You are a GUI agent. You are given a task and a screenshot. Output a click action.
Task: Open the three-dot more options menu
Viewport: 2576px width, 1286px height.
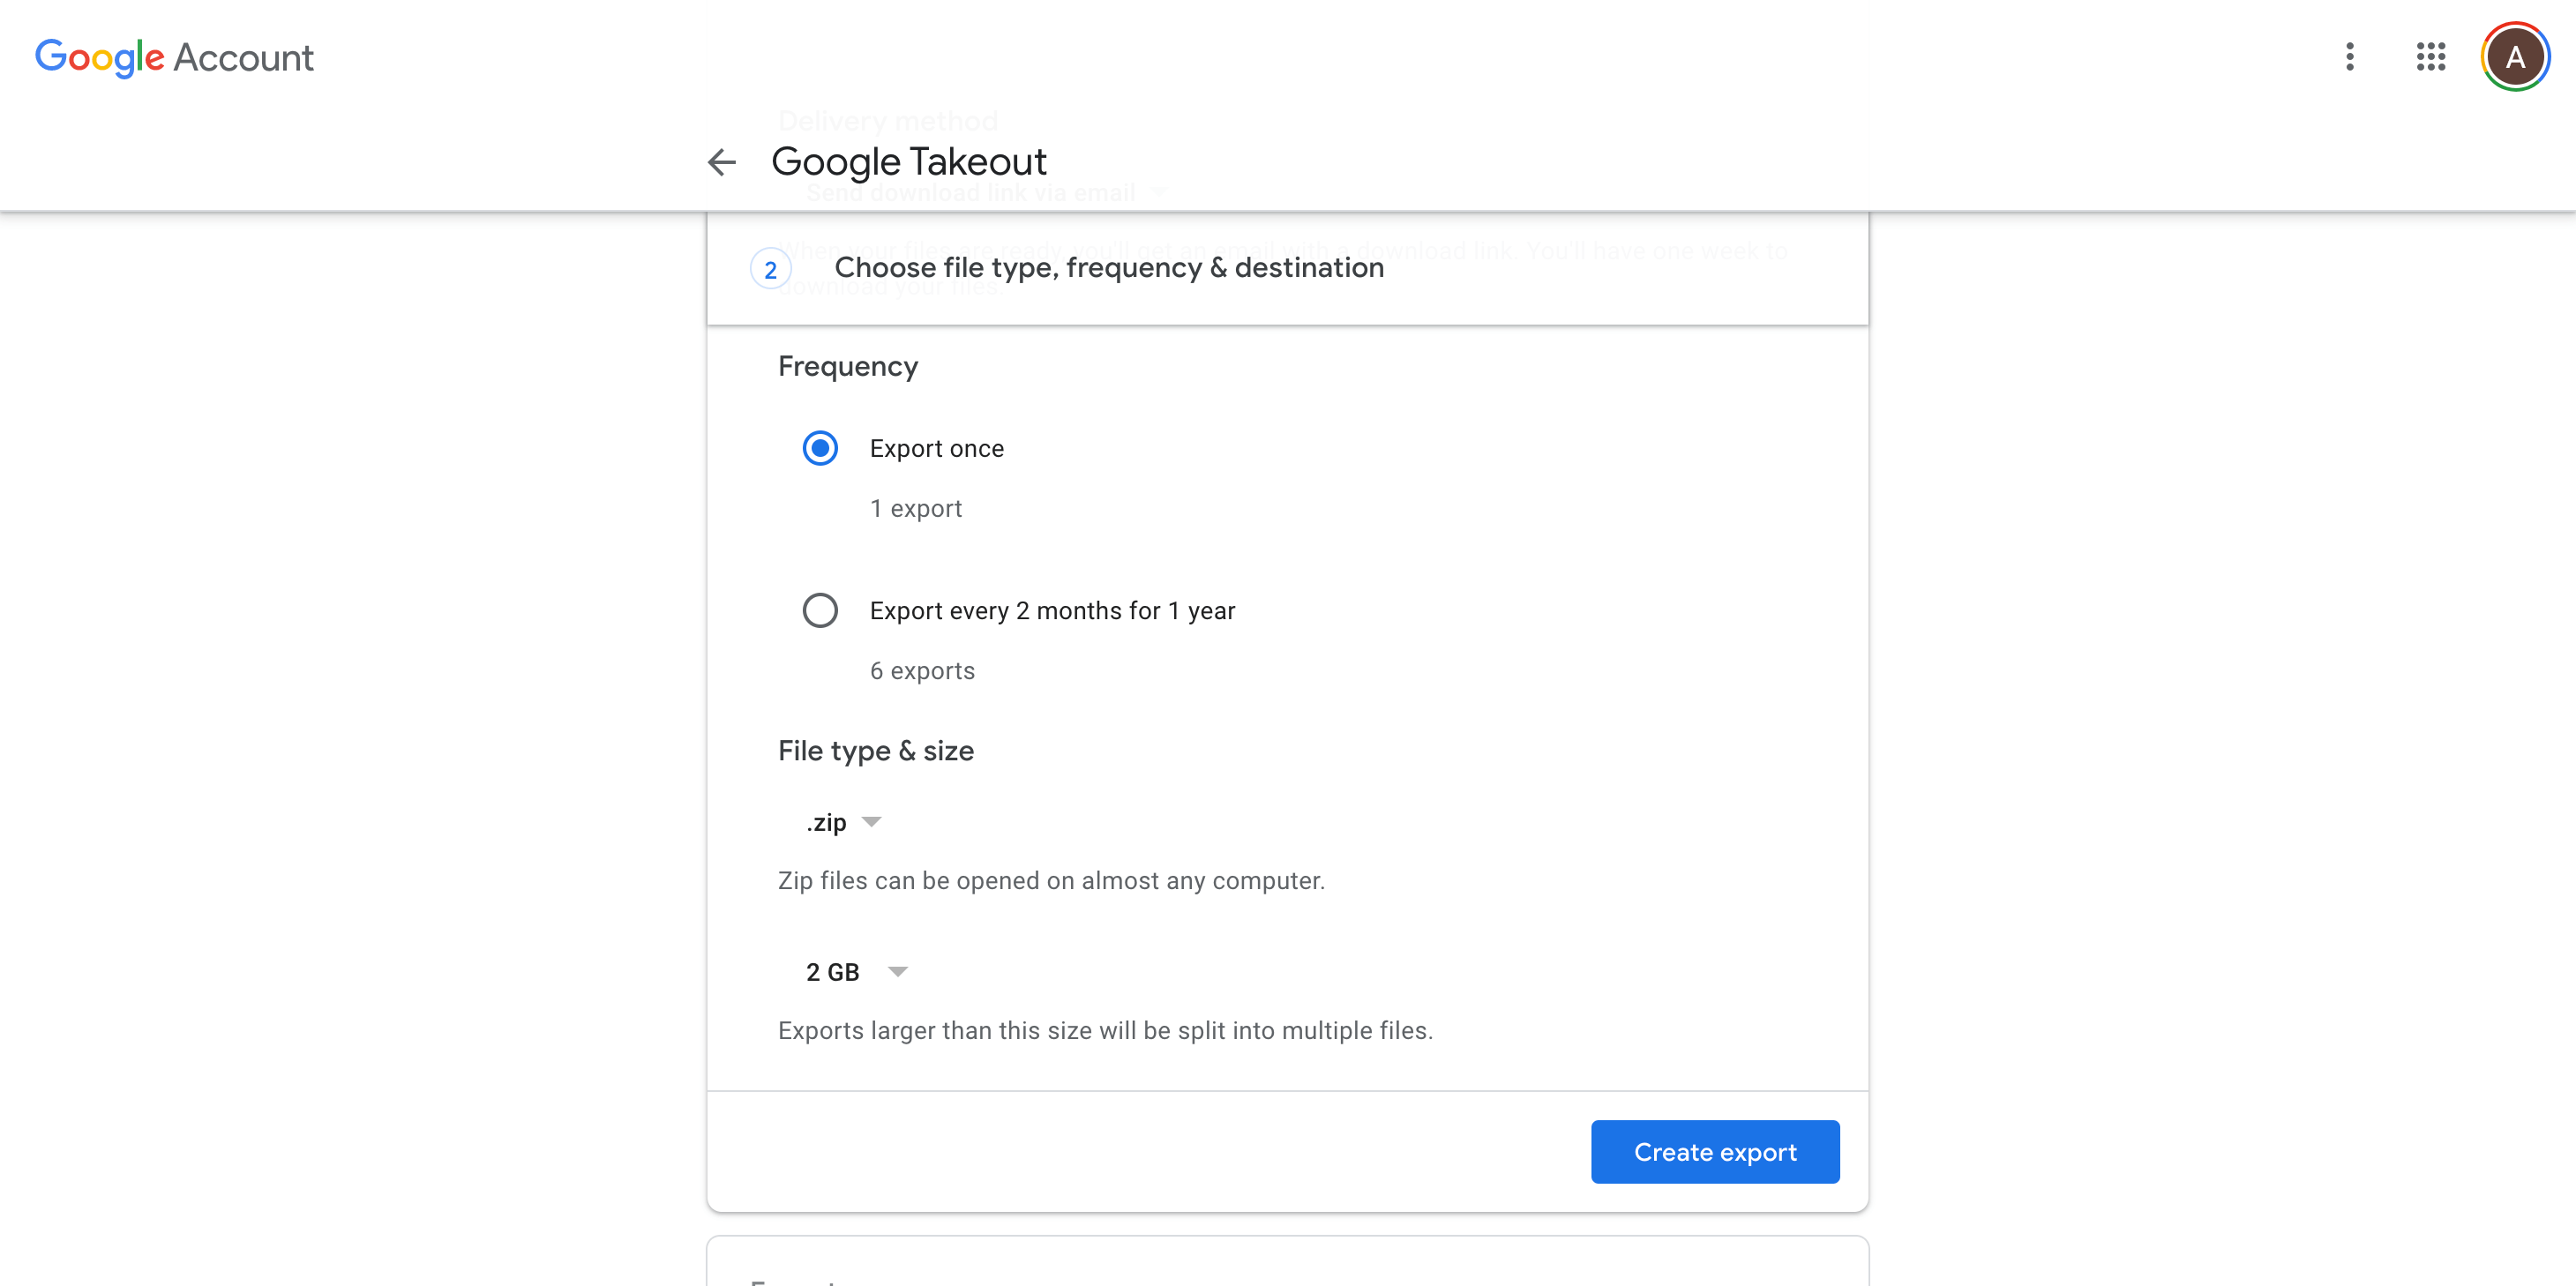click(x=2349, y=57)
